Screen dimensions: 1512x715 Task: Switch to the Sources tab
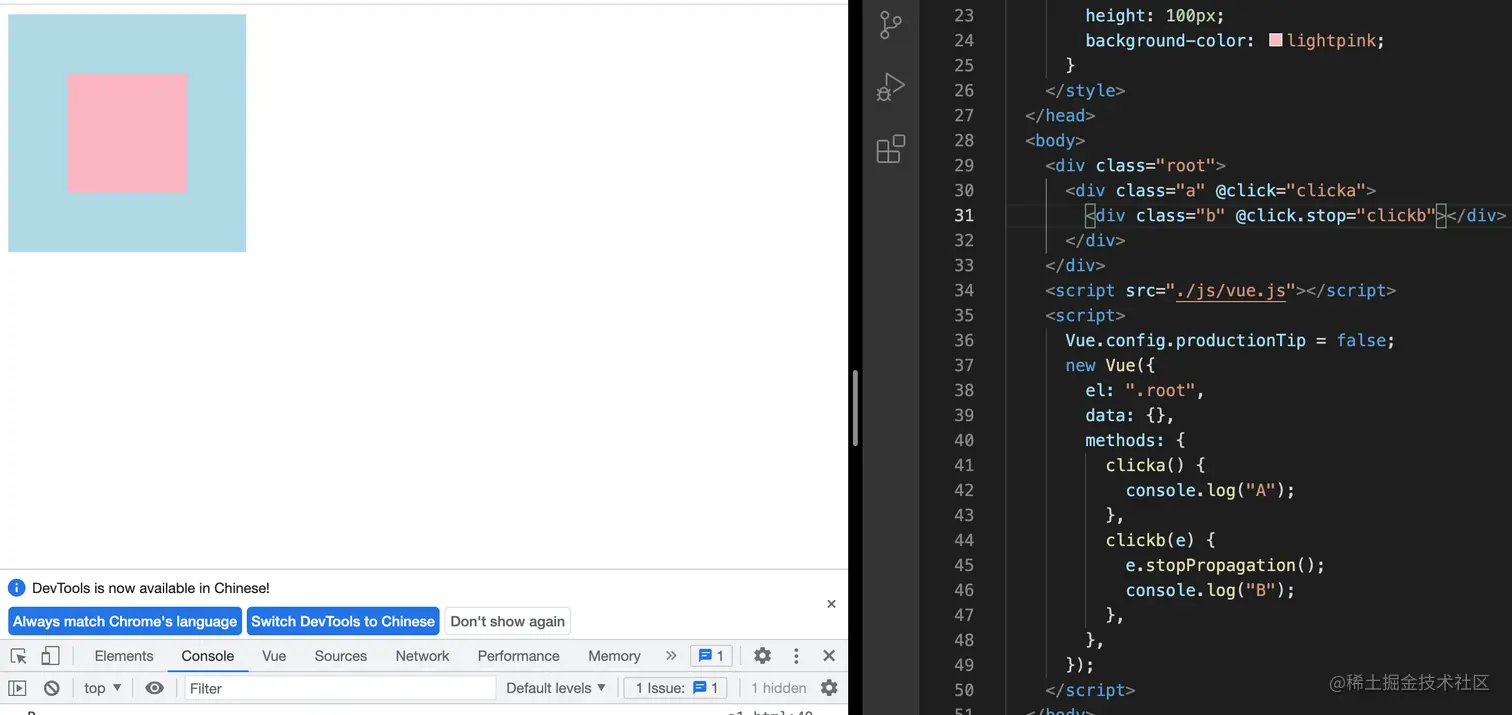(x=341, y=656)
